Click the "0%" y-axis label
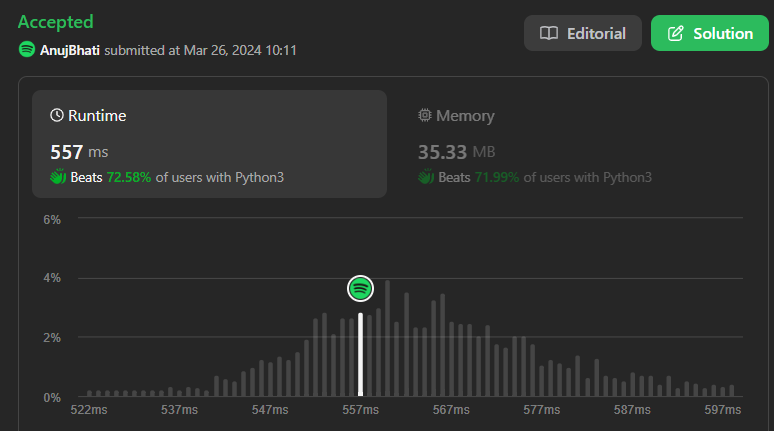The height and width of the screenshot is (431, 774). click(x=52, y=397)
